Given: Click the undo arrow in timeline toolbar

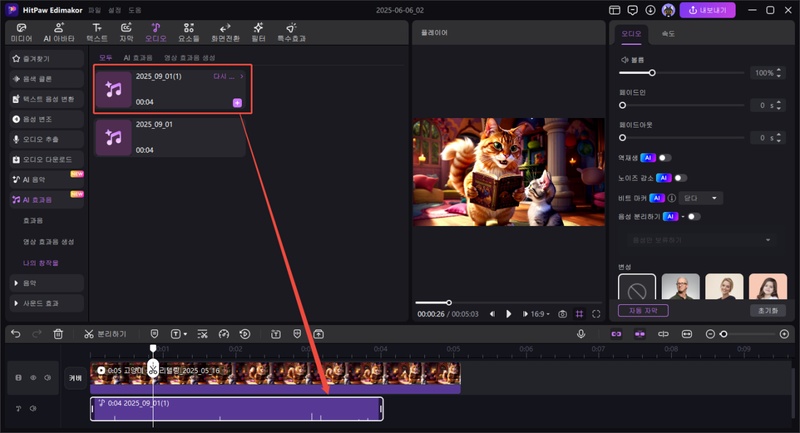Looking at the screenshot, I should tap(16, 334).
